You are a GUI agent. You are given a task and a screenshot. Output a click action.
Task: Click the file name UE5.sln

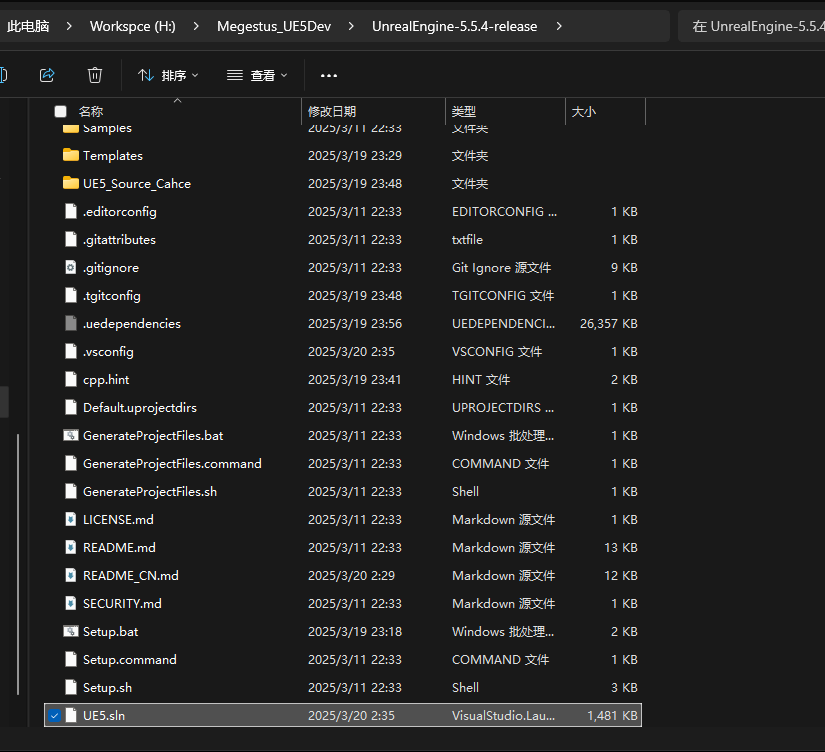click(104, 716)
